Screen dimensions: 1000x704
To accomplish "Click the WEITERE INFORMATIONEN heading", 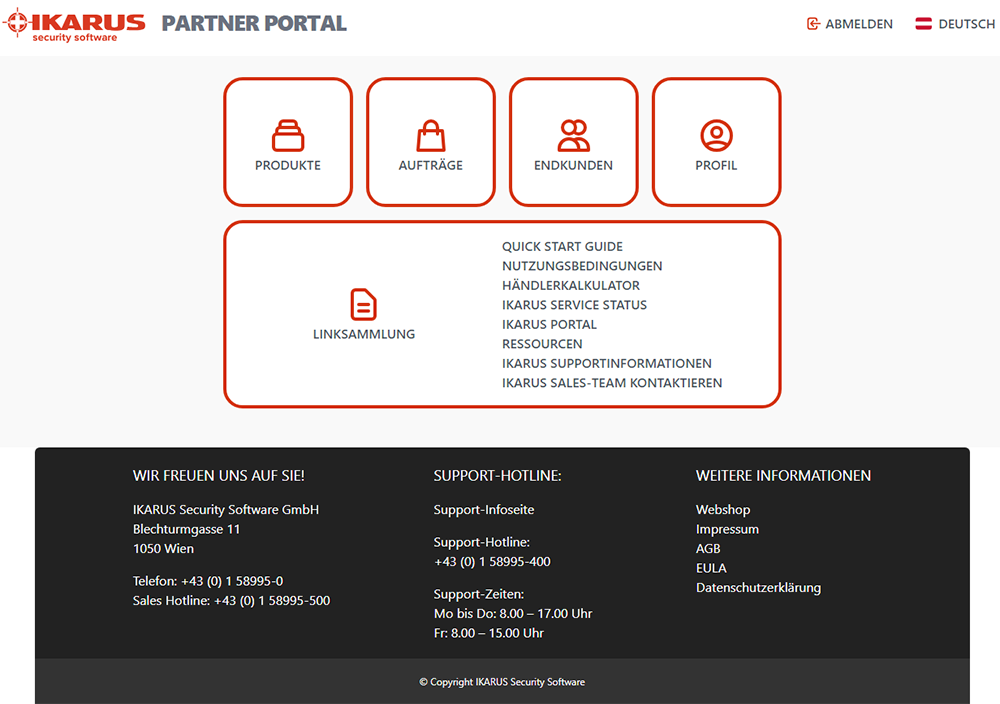I will 783,476.
